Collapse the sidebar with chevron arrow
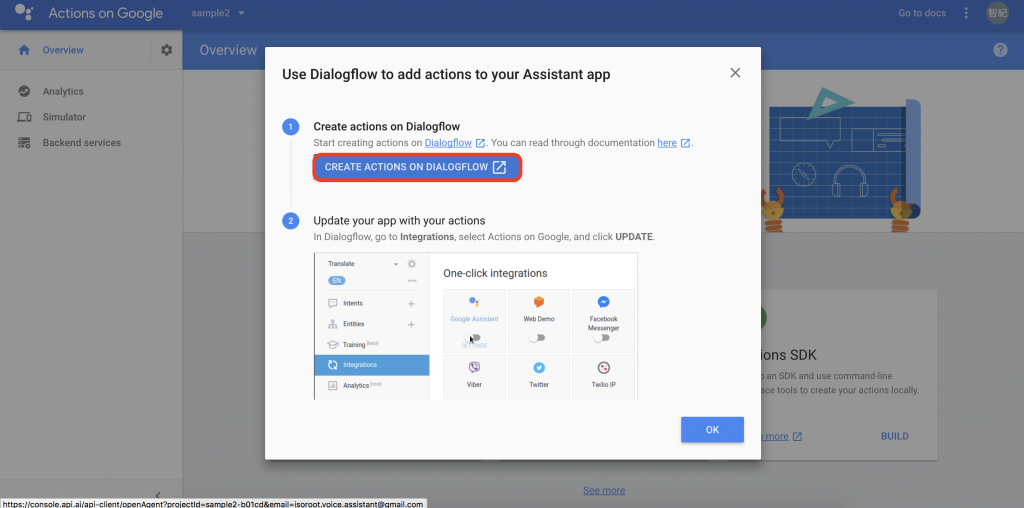Screen dimensions: 1024x508 [x=157, y=496]
